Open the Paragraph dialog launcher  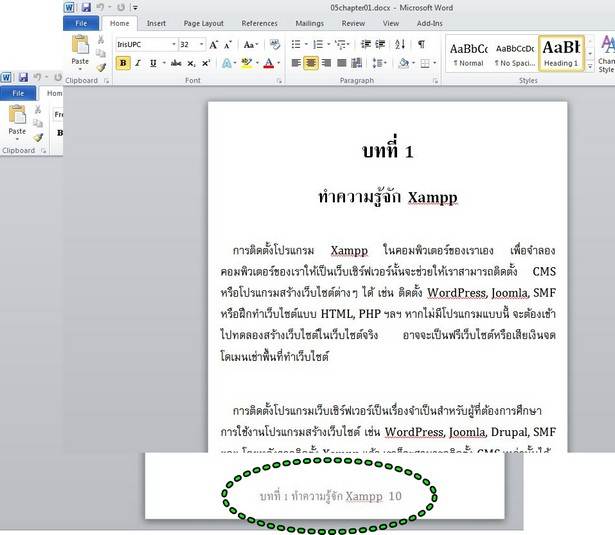435,81
